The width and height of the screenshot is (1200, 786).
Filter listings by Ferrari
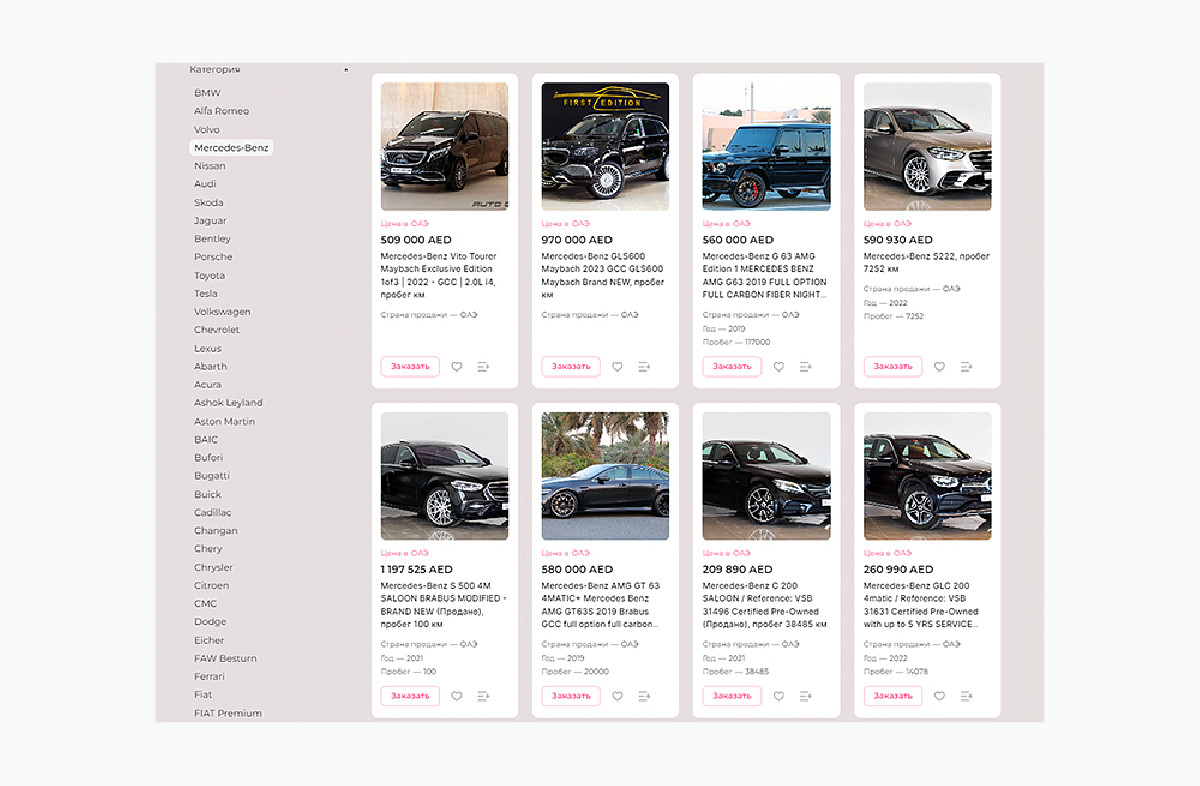pyautogui.click(x=209, y=677)
